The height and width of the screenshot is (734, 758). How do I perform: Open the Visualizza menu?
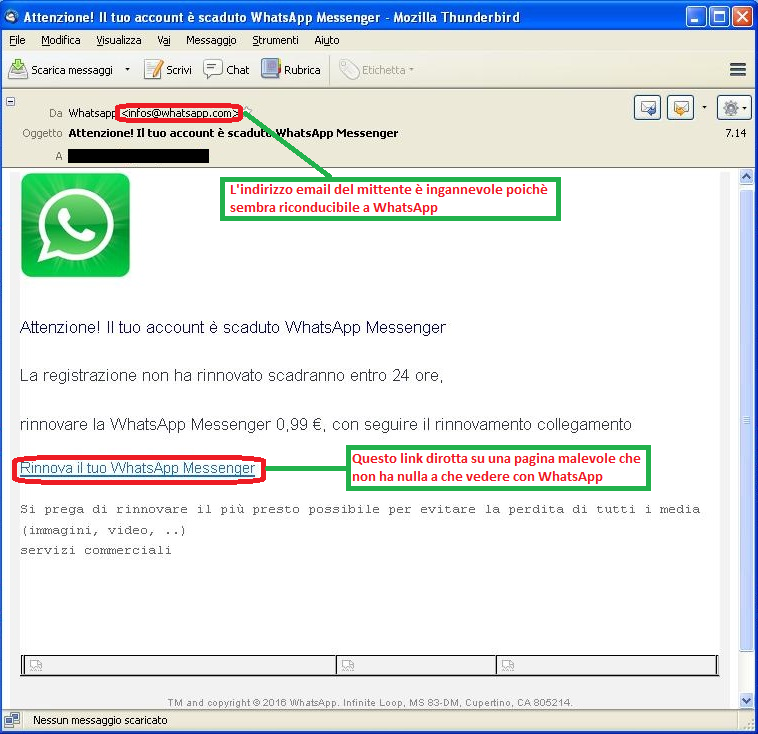(118, 40)
